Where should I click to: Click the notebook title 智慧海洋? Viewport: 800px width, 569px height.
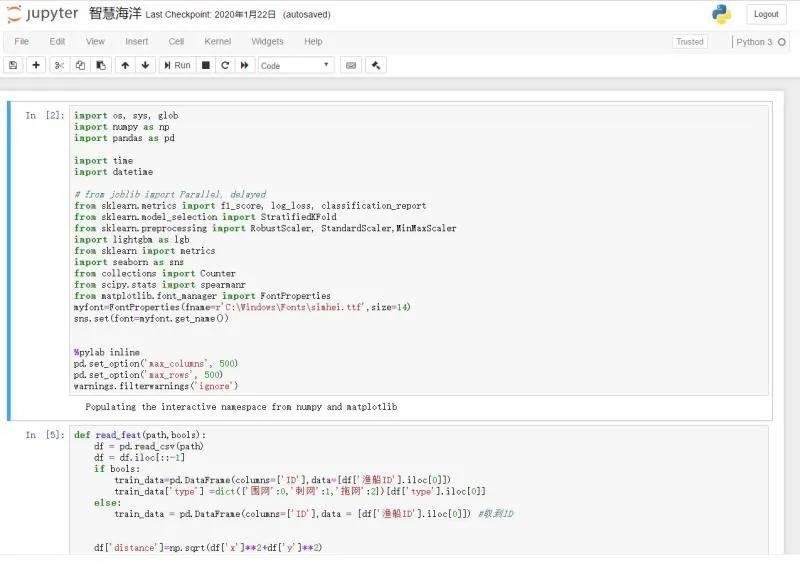[114, 14]
